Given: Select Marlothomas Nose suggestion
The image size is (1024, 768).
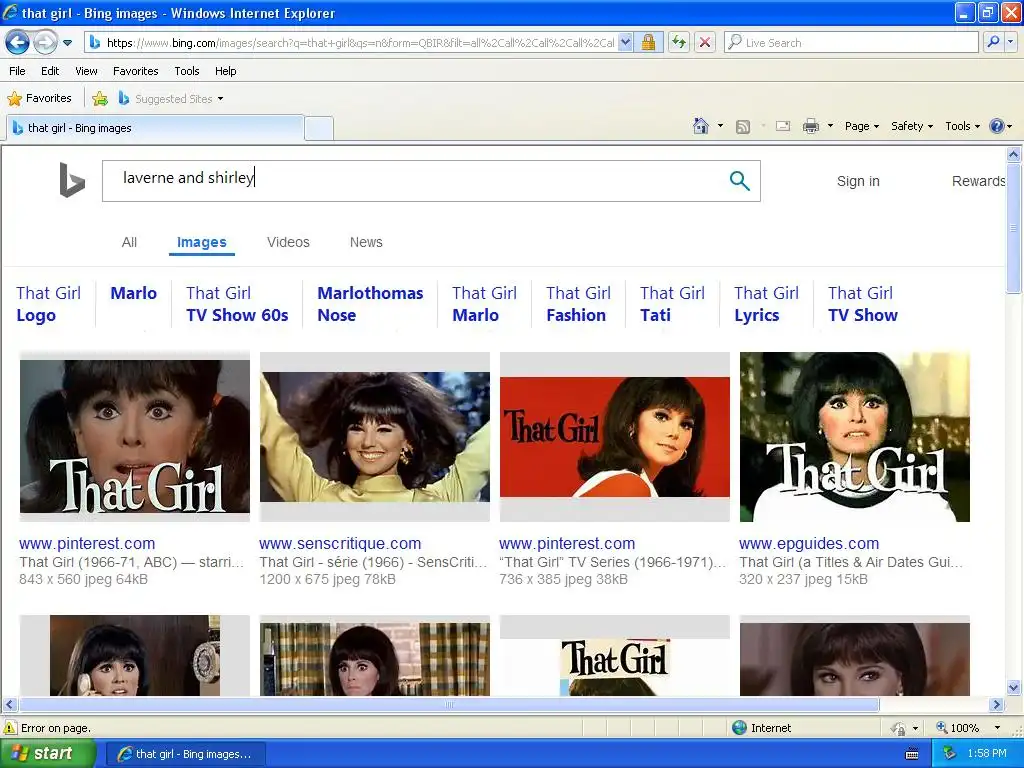Looking at the screenshot, I should click(x=370, y=304).
